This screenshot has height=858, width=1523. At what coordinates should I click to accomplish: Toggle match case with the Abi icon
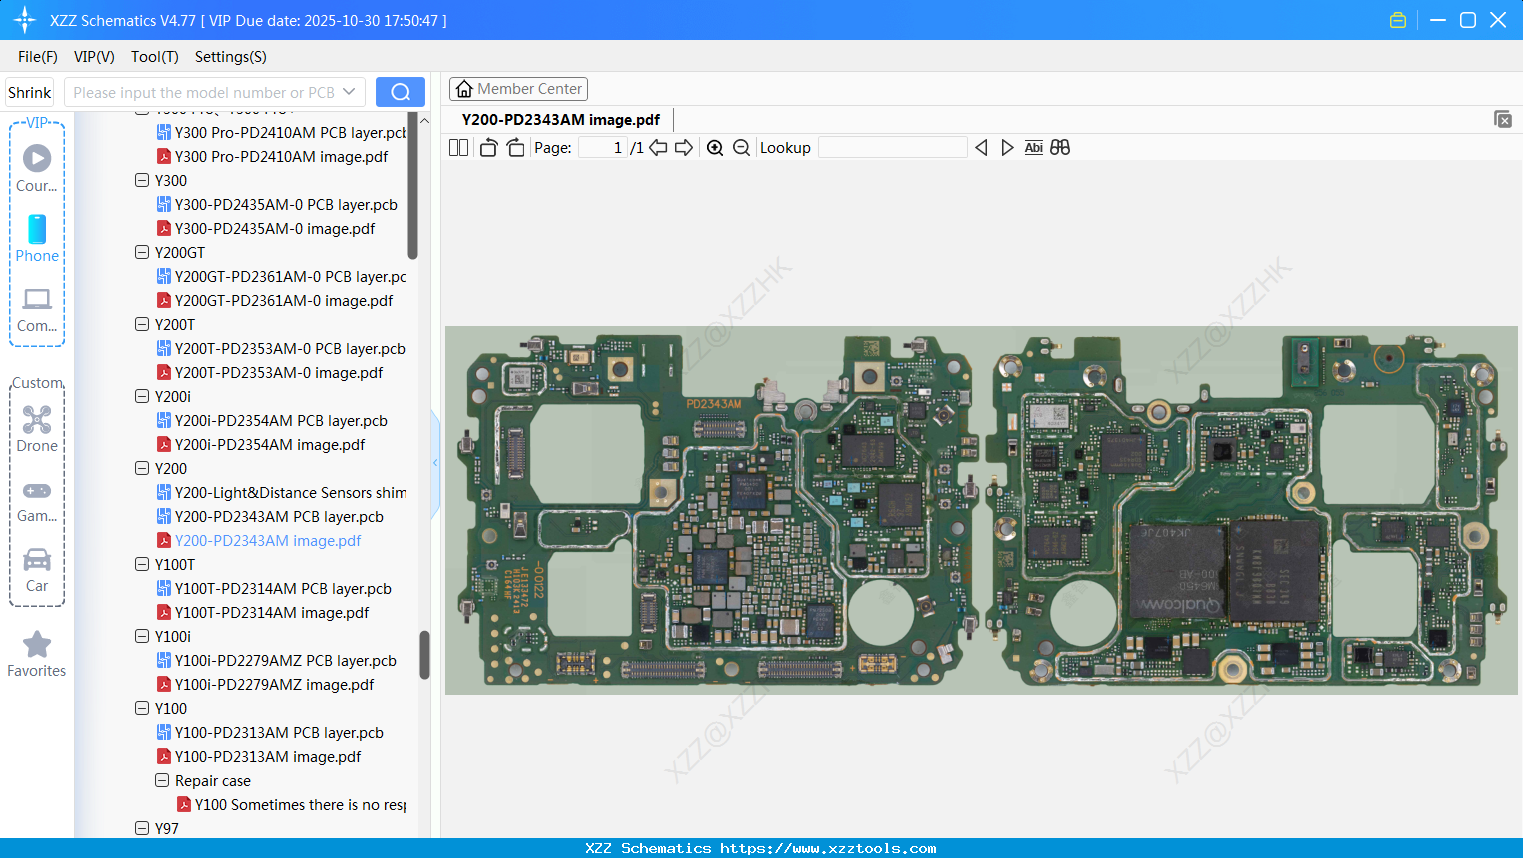[1033, 147]
